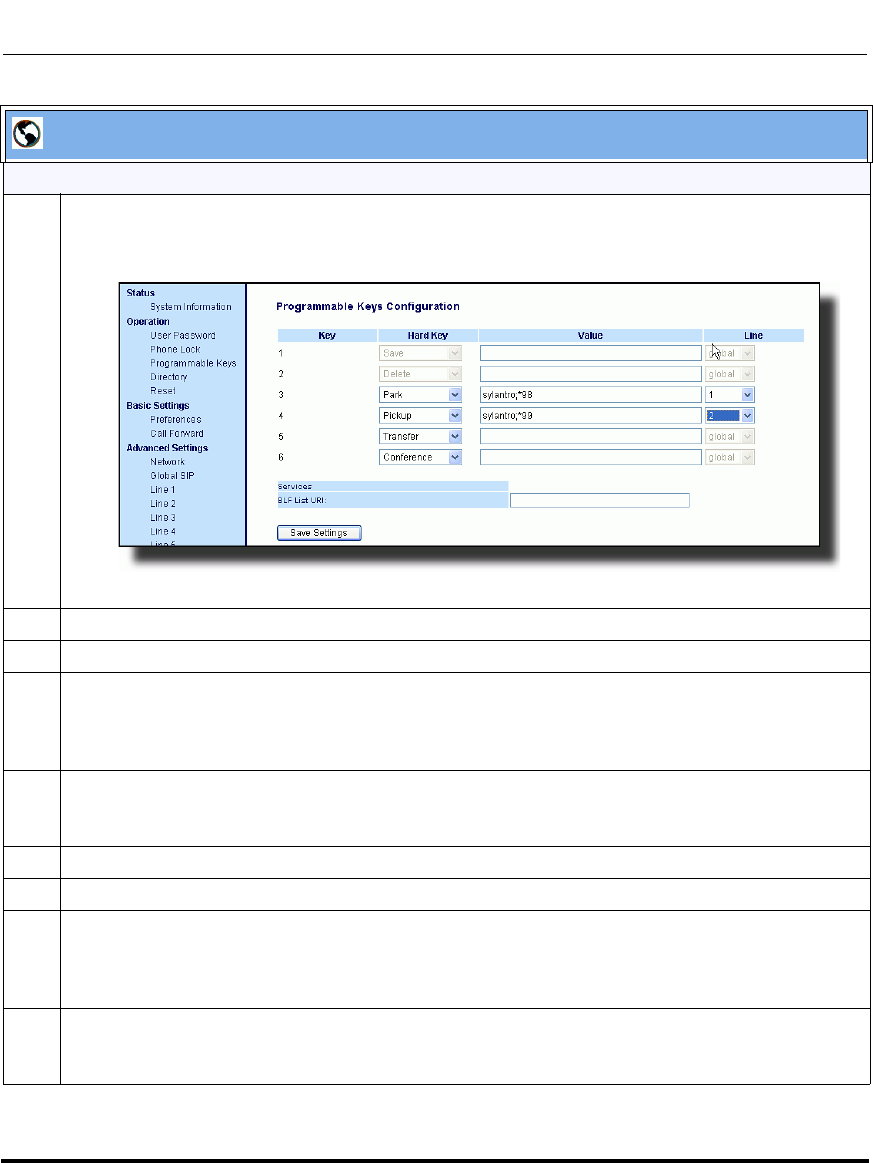Click the Operation section heading
This screenshot has height=1163, width=873.
tap(148, 322)
